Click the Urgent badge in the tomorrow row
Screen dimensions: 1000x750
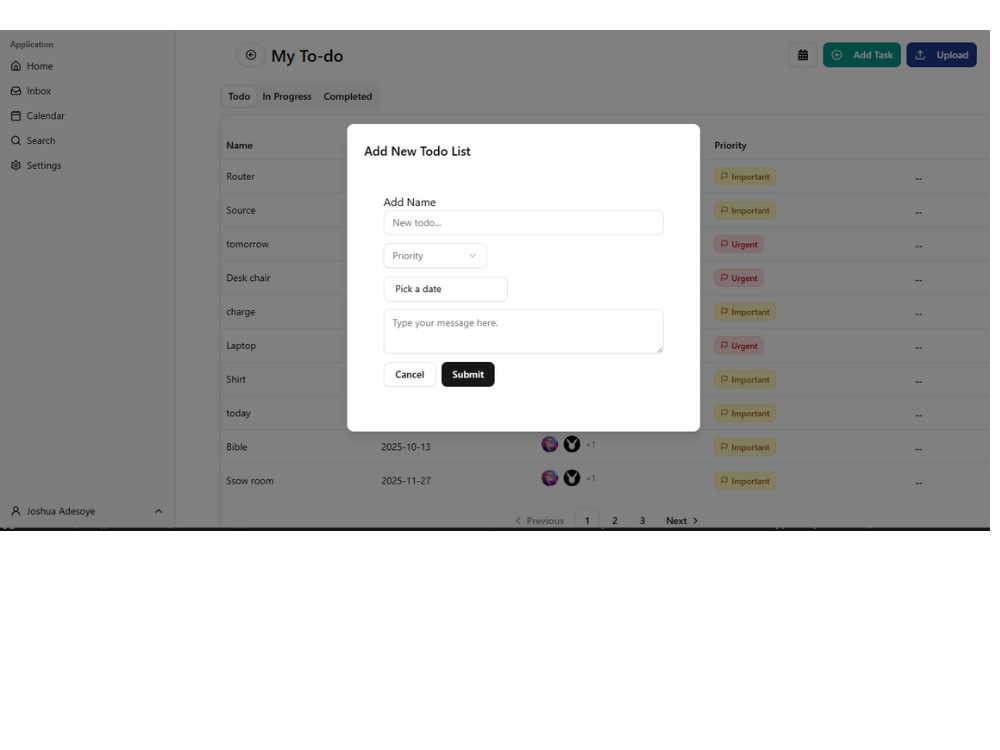point(739,244)
